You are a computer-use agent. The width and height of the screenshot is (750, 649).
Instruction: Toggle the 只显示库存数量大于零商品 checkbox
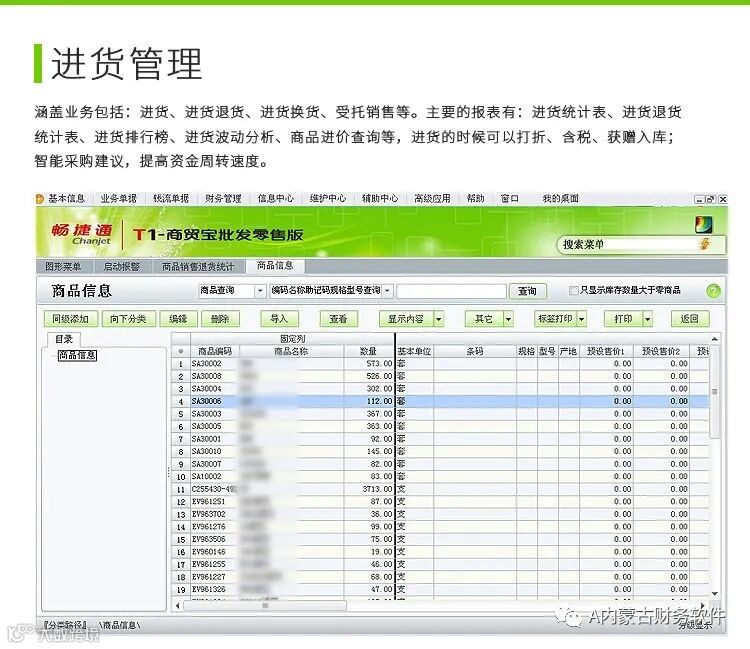574,290
